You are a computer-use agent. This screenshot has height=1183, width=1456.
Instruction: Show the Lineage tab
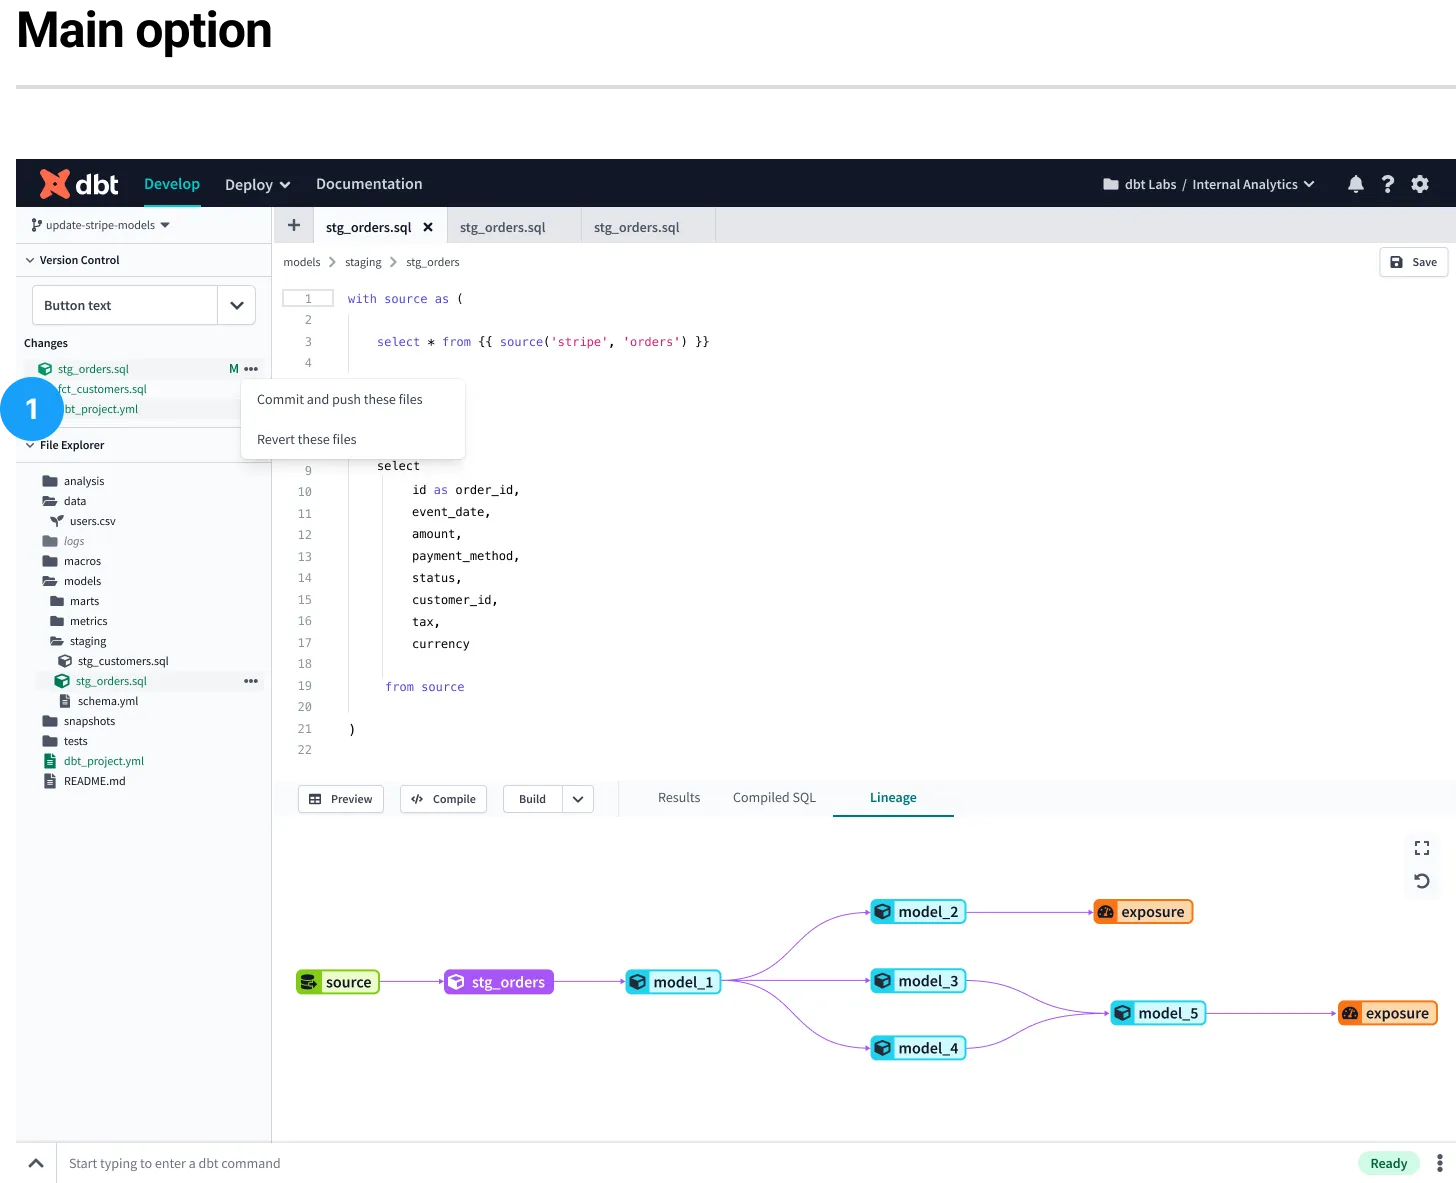pos(893,797)
